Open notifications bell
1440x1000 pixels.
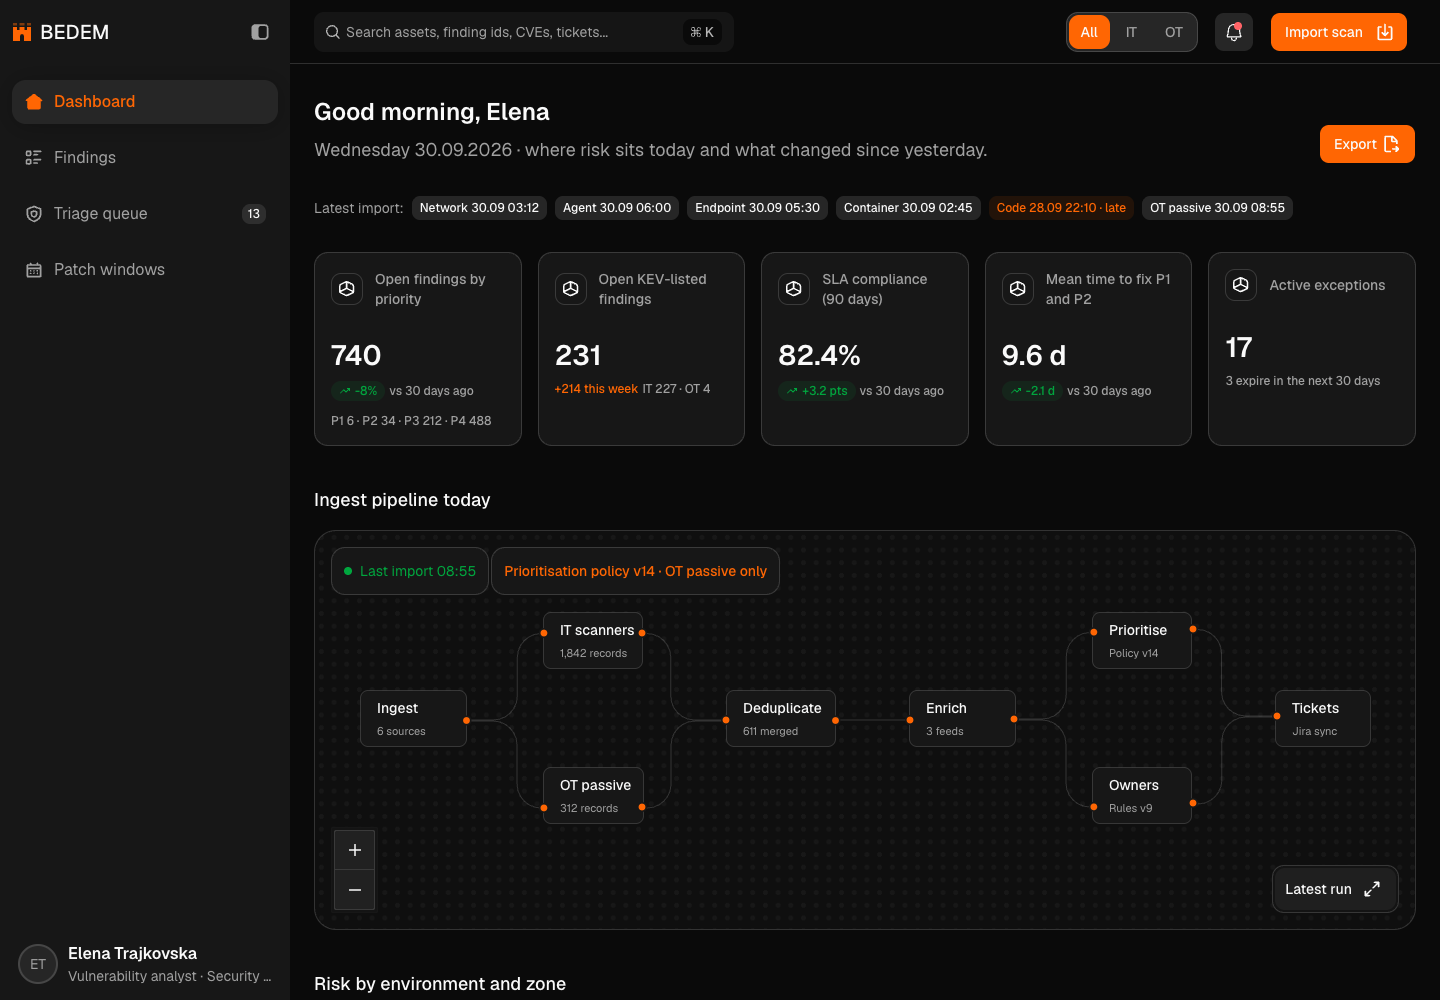(x=1234, y=32)
